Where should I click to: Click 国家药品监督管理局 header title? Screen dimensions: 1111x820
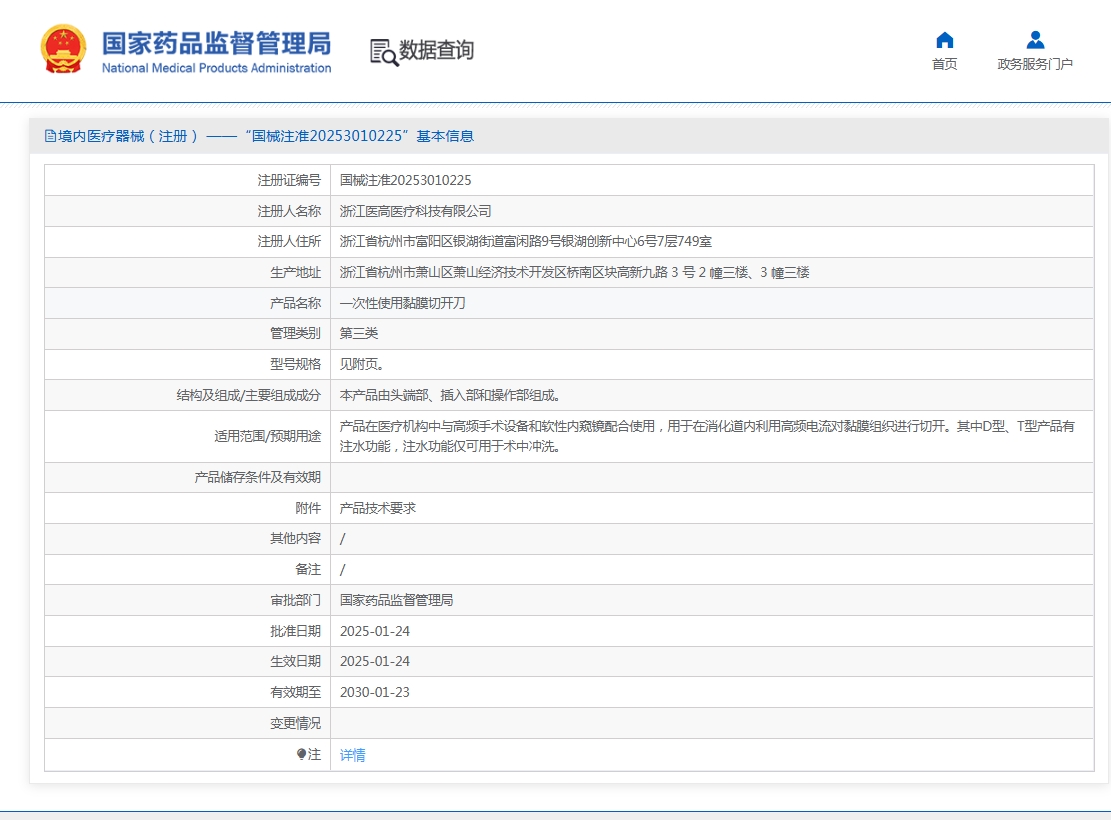[x=216, y=43]
